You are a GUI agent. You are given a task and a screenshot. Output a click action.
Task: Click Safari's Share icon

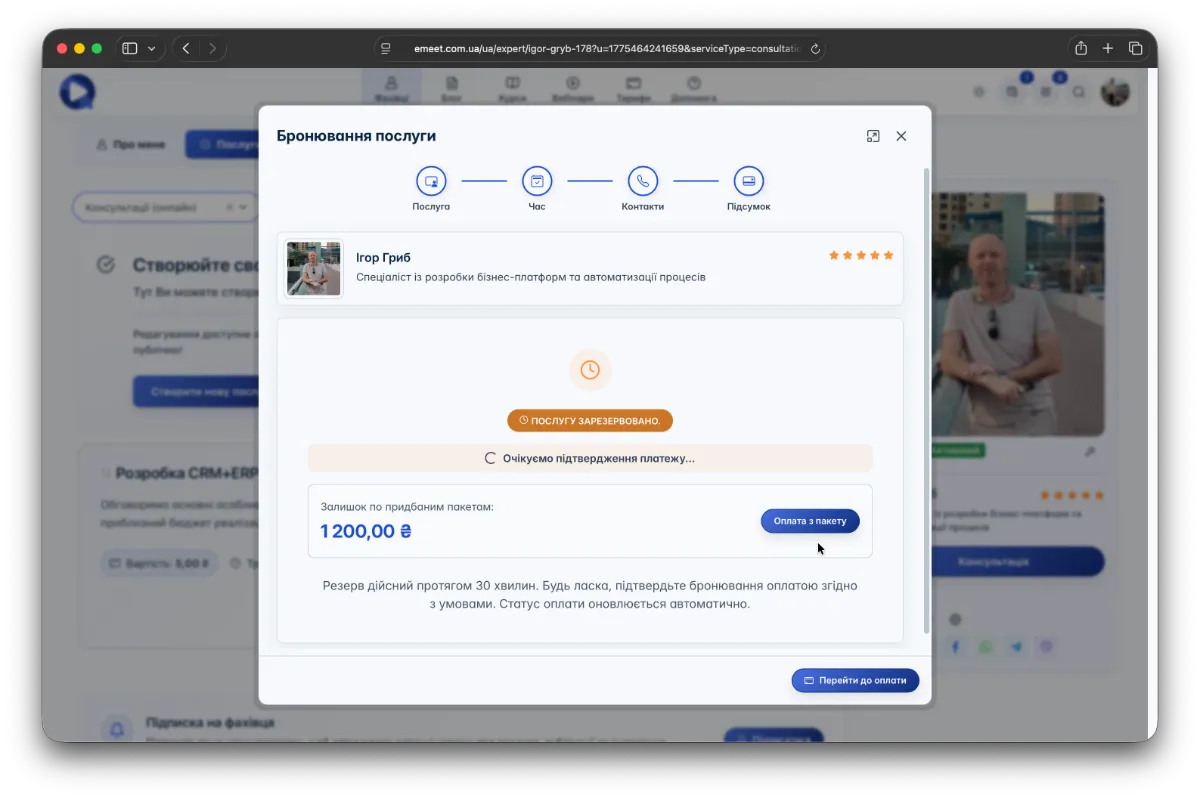point(1081,48)
